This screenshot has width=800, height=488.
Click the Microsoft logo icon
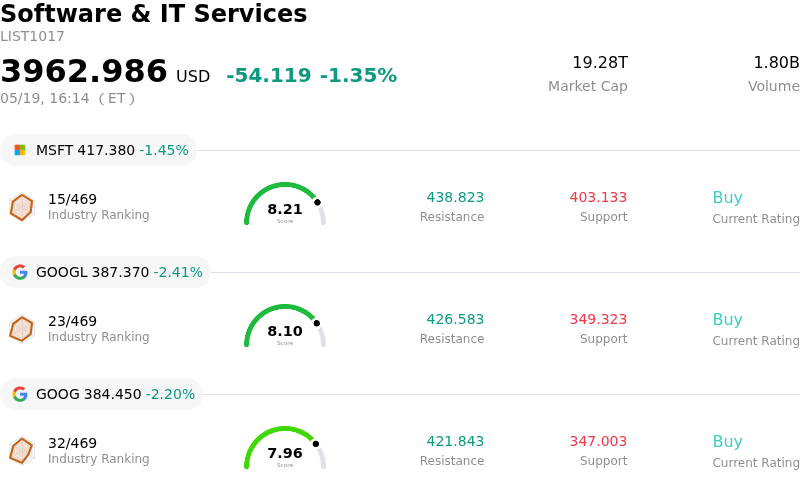pos(20,150)
